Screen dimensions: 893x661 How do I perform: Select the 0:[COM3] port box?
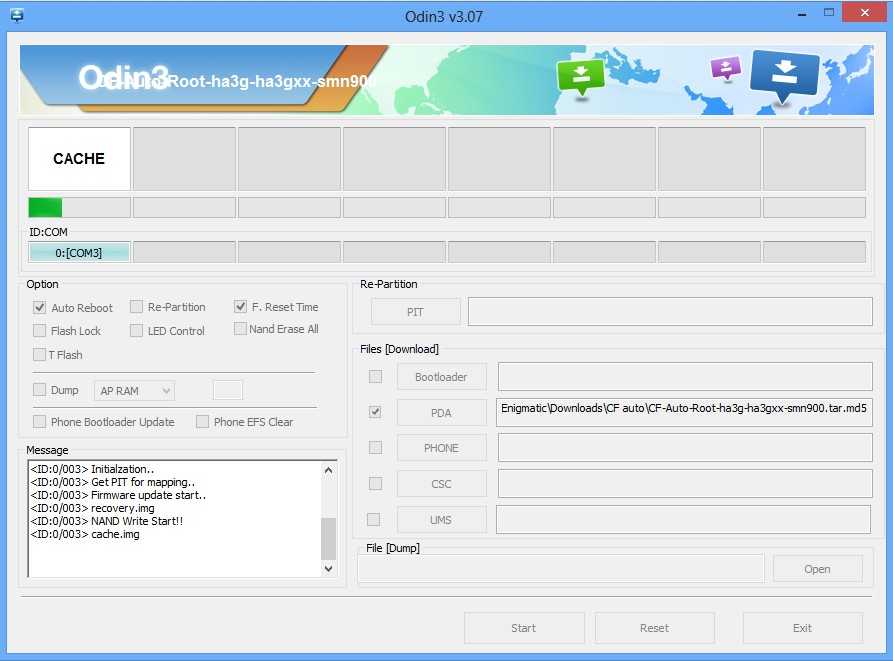click(79, 252)
